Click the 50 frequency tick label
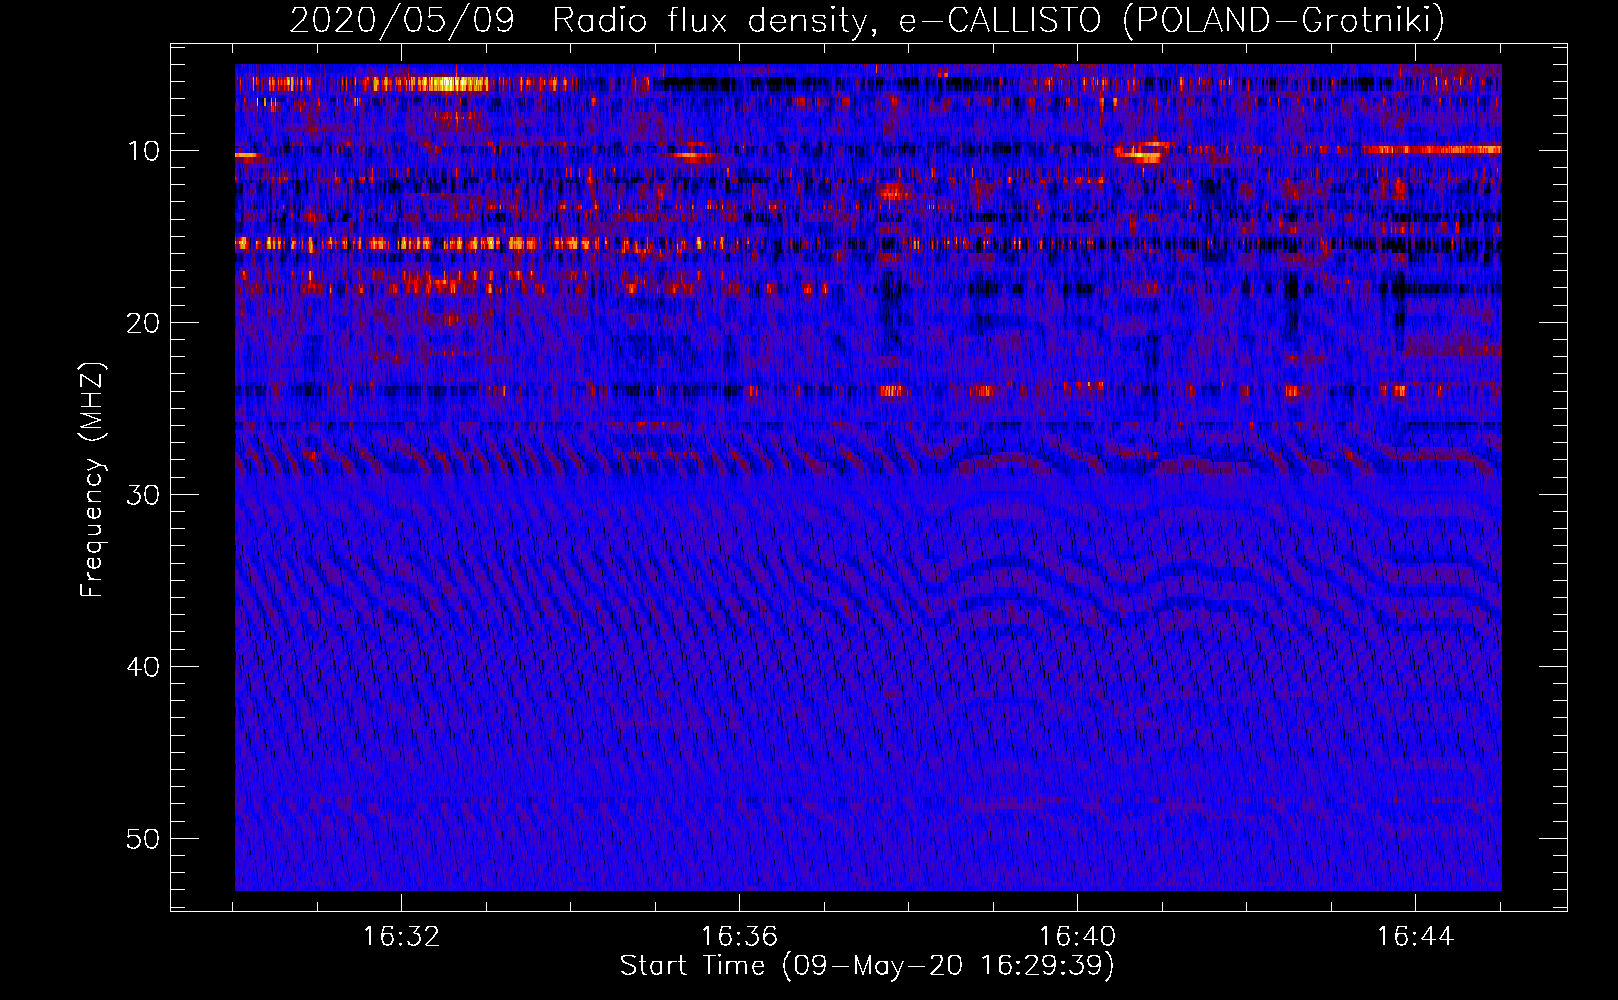This screenshot has height=1000, width=1618. (x=144, y=839)
